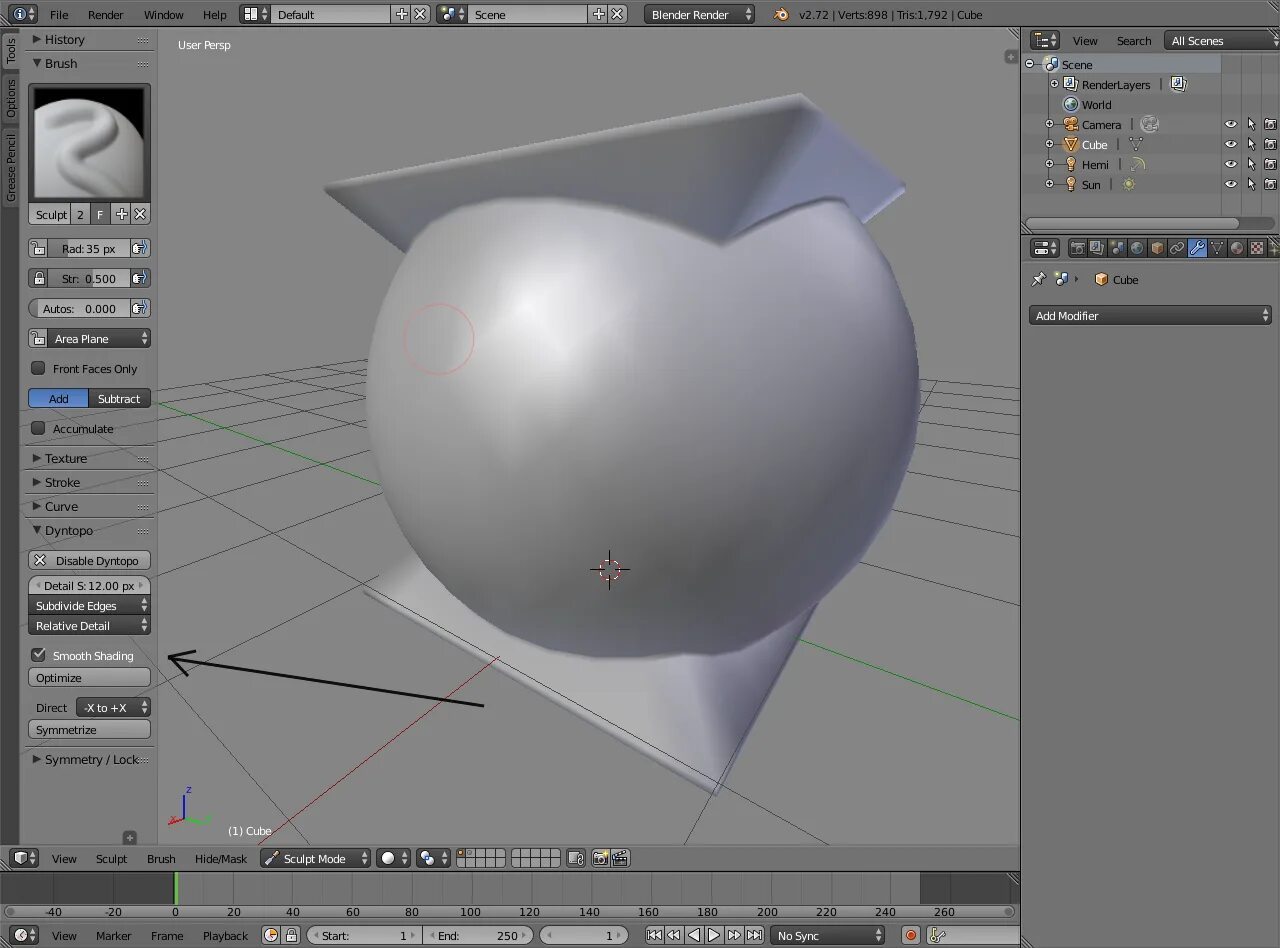Toggle the lock camera to layers icon
Screen dimensions: 1280x948
click(x=575, y=858)
